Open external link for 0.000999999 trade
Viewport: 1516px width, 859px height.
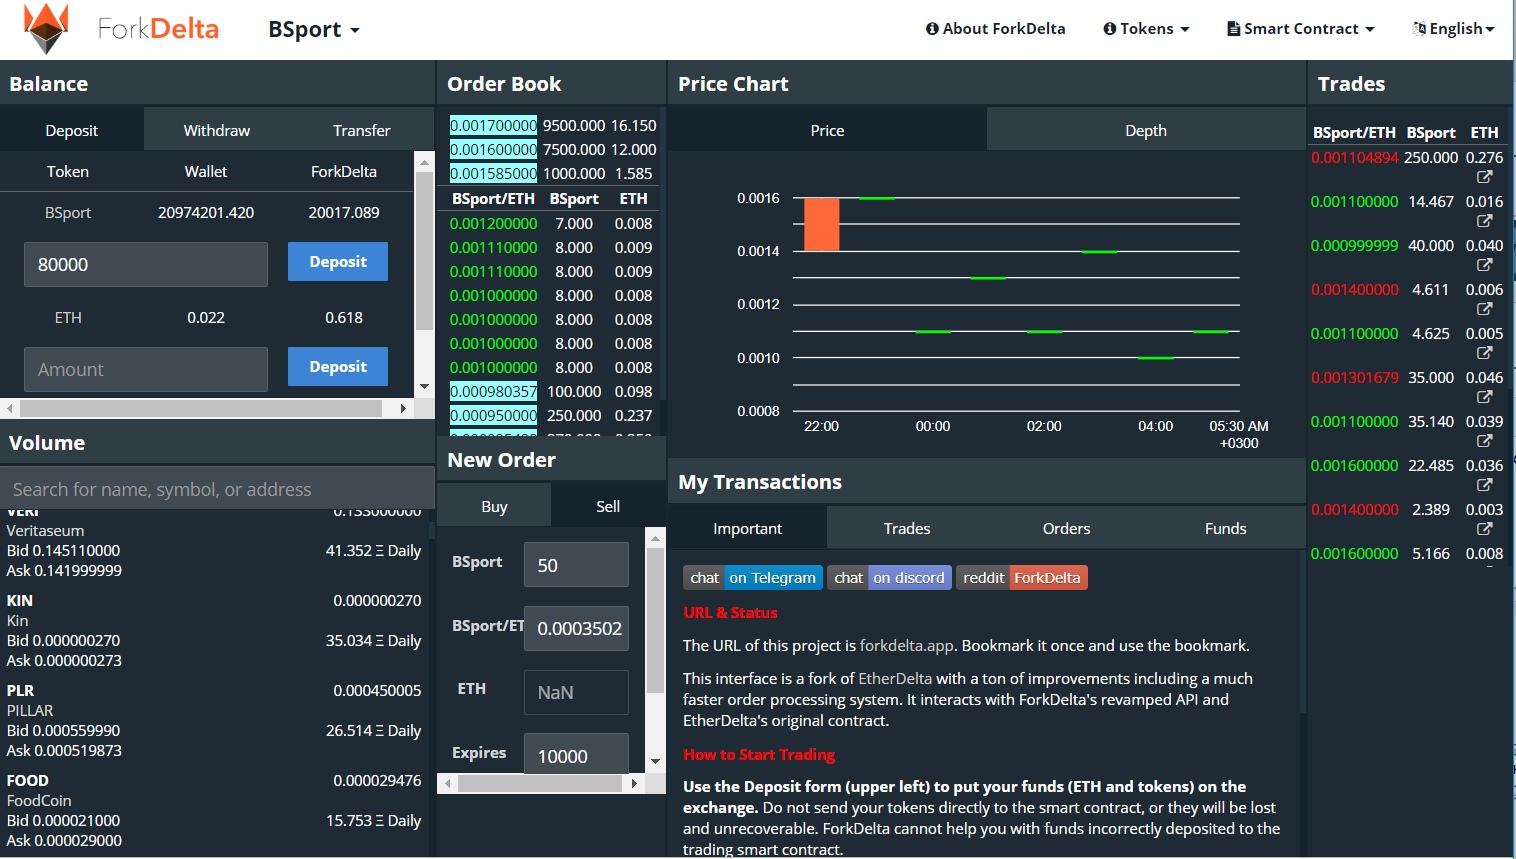[1484, 265]
